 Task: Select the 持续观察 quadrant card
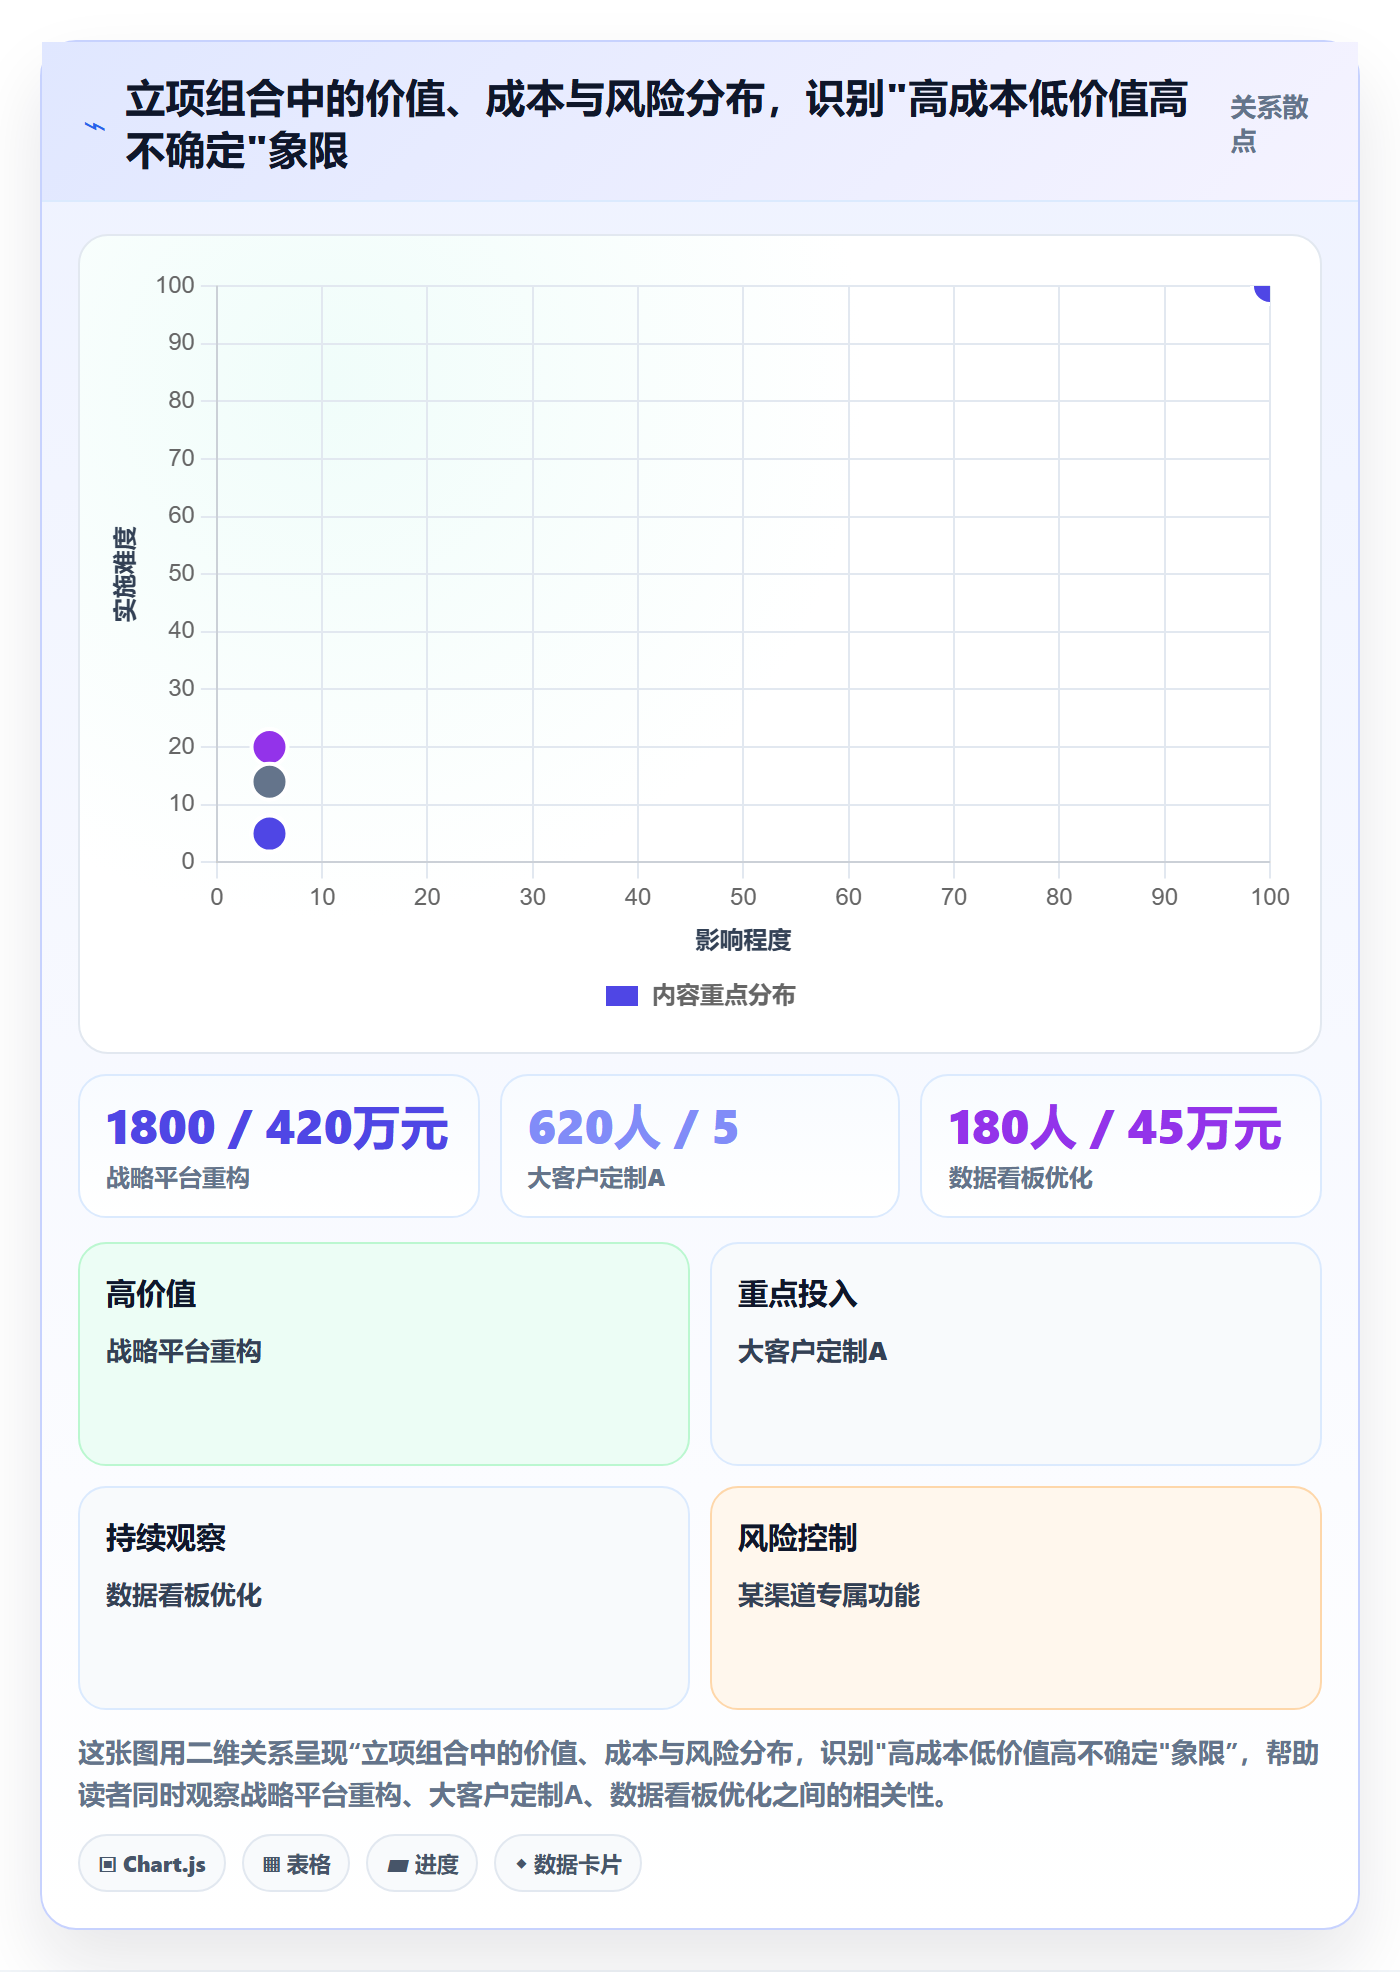coord(384,1598)
